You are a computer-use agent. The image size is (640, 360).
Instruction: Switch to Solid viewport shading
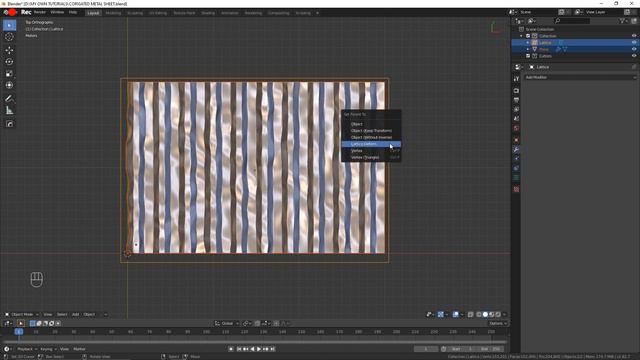[485, 315]
